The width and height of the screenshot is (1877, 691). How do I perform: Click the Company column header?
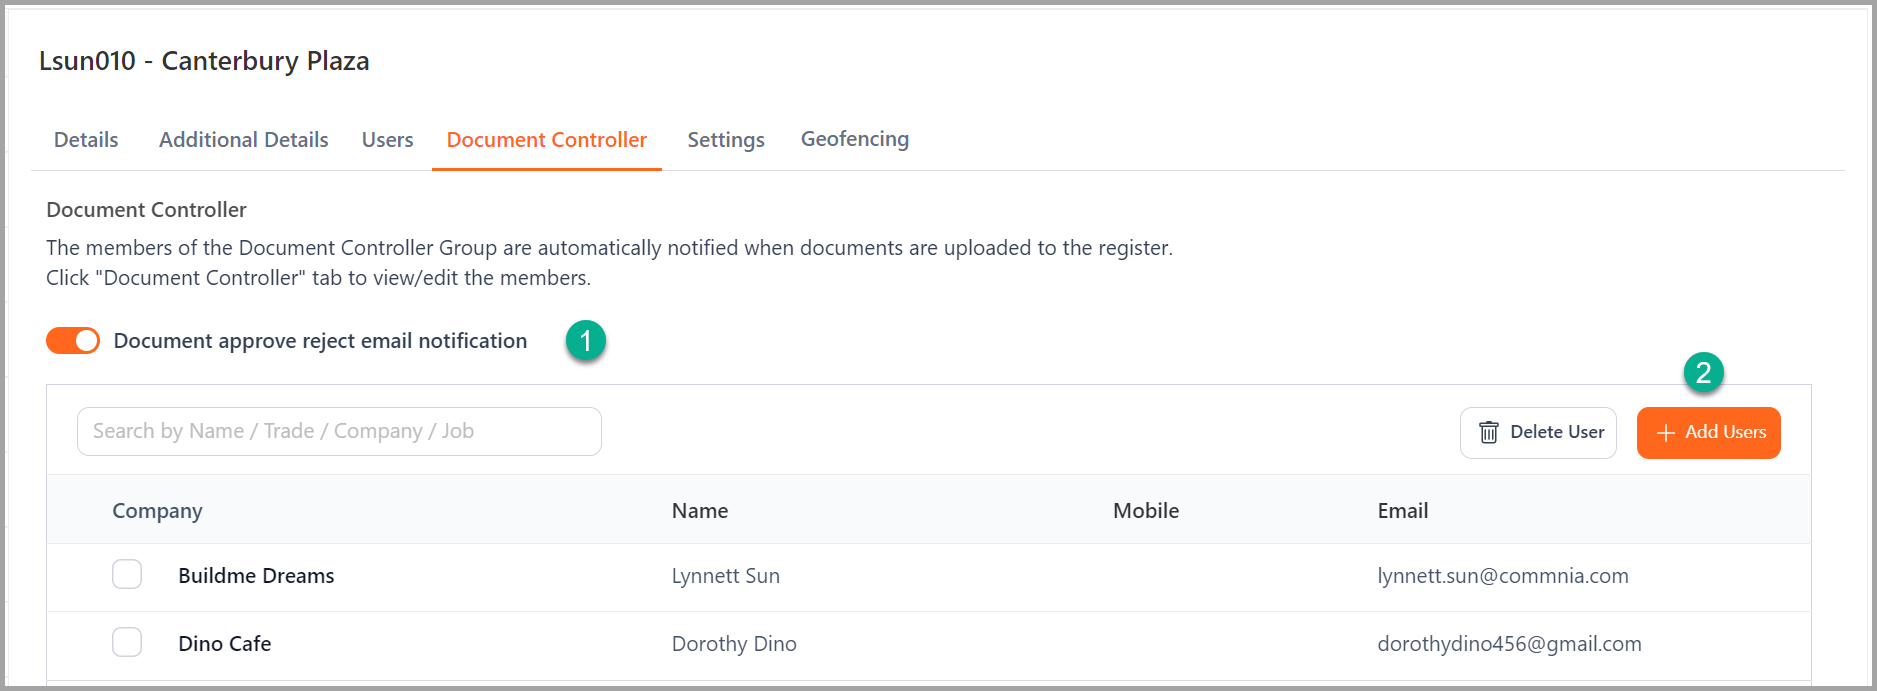click(157, 511)
